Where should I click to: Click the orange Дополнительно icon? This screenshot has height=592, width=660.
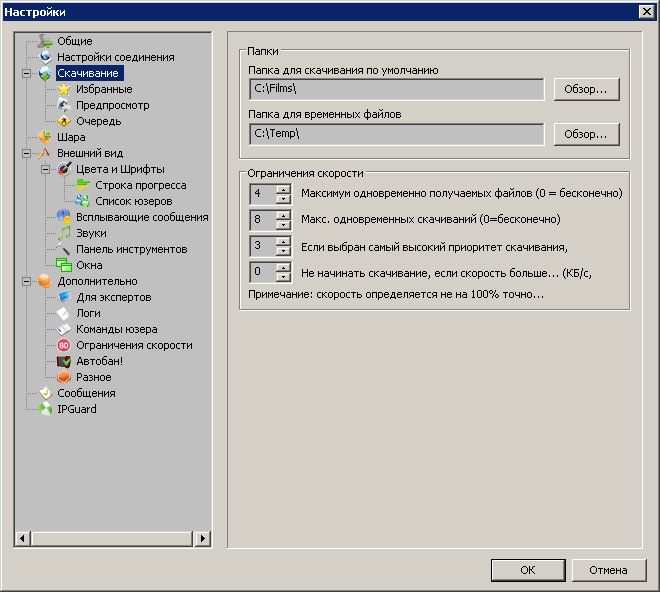(x=45, y=281)
